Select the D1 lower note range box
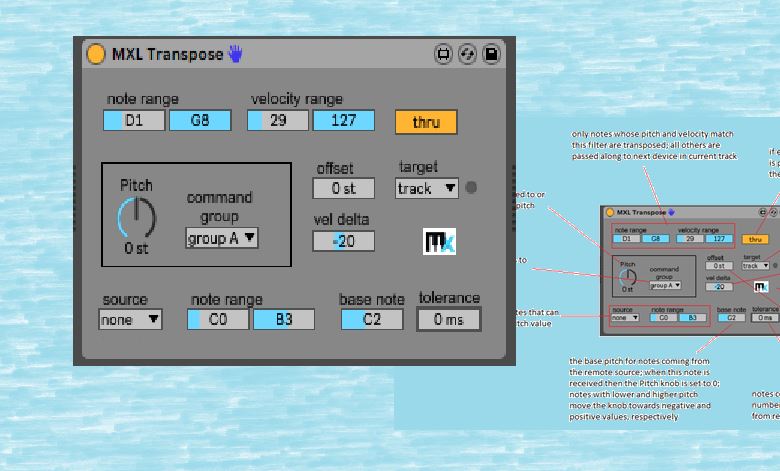Viewport: 780px width, 471px height. pyautogui.click(x=134, y=121)
